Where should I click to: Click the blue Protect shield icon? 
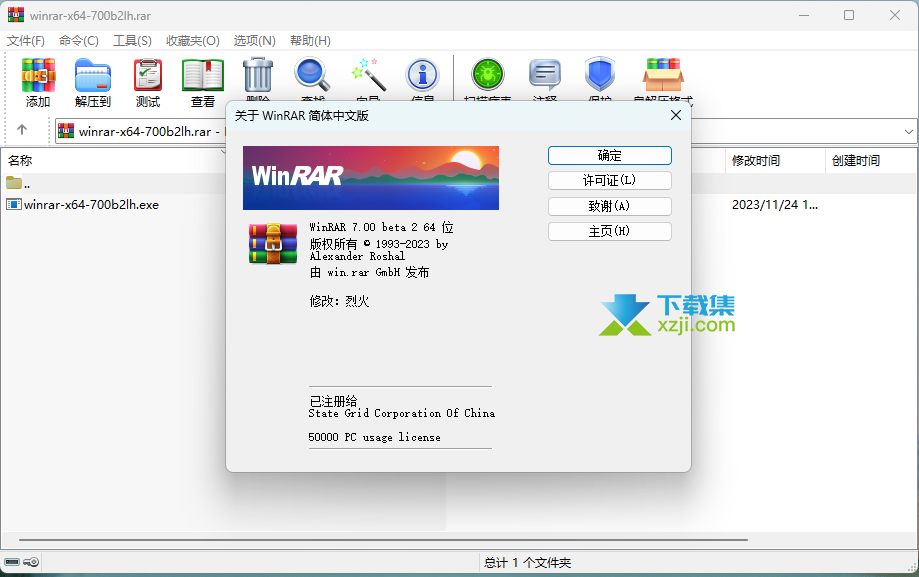[x=600, y=75]
